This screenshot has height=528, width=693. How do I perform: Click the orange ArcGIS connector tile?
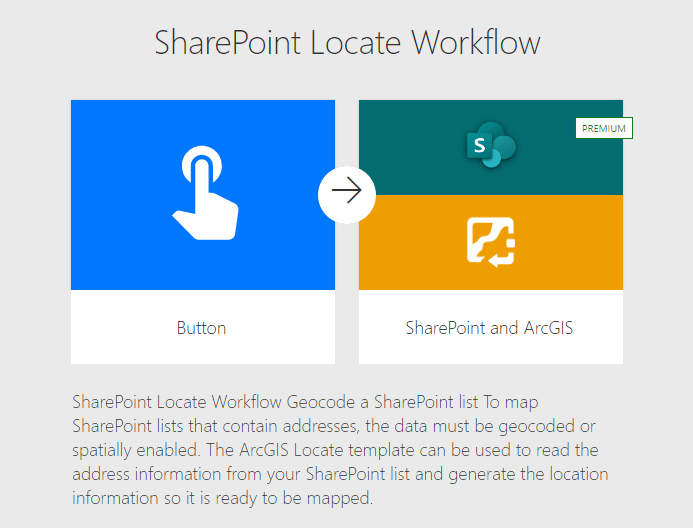pos(491,243)
